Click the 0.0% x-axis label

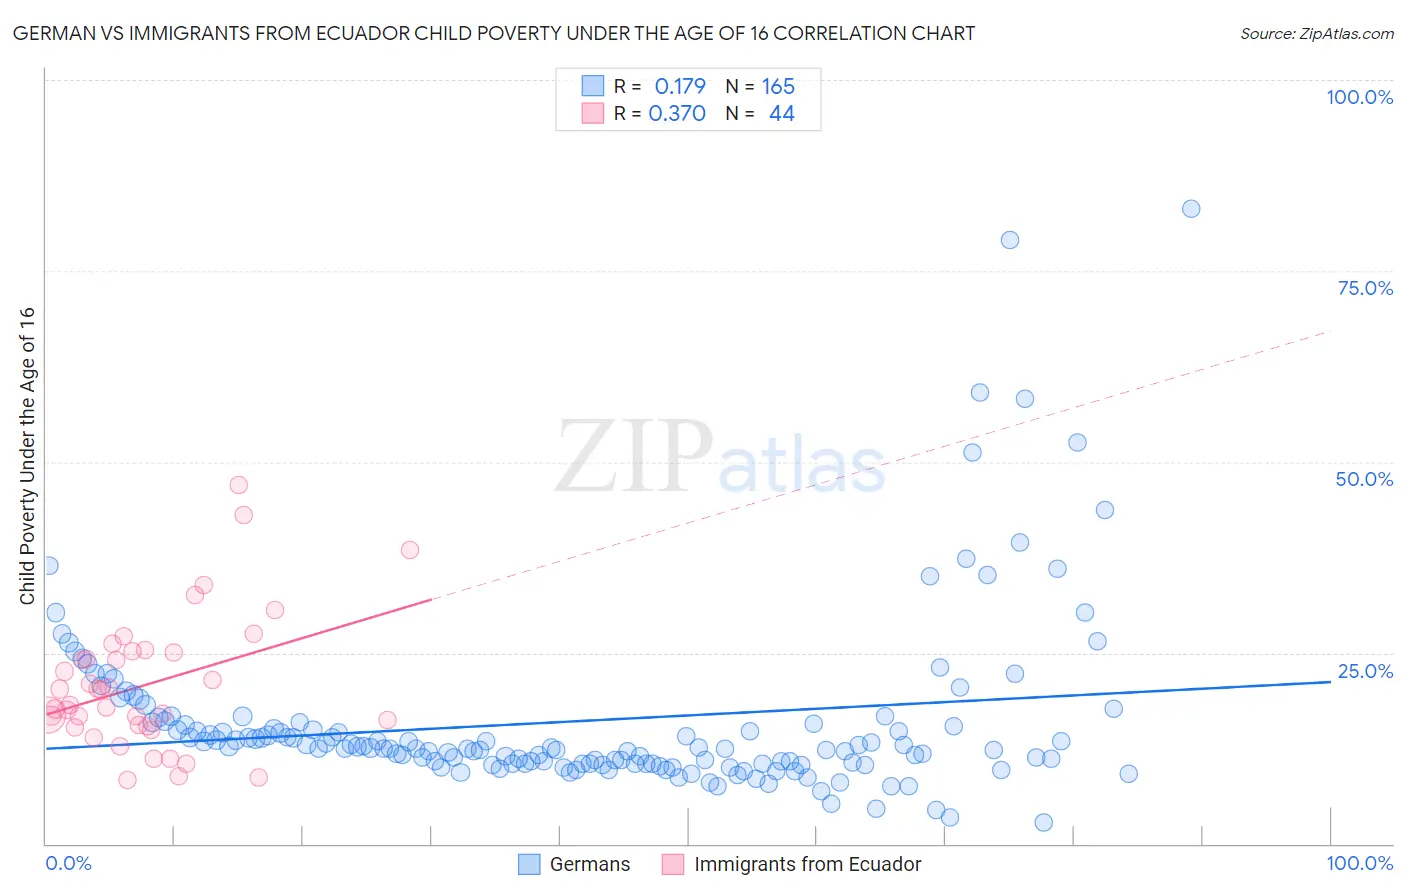coord(68,863)
